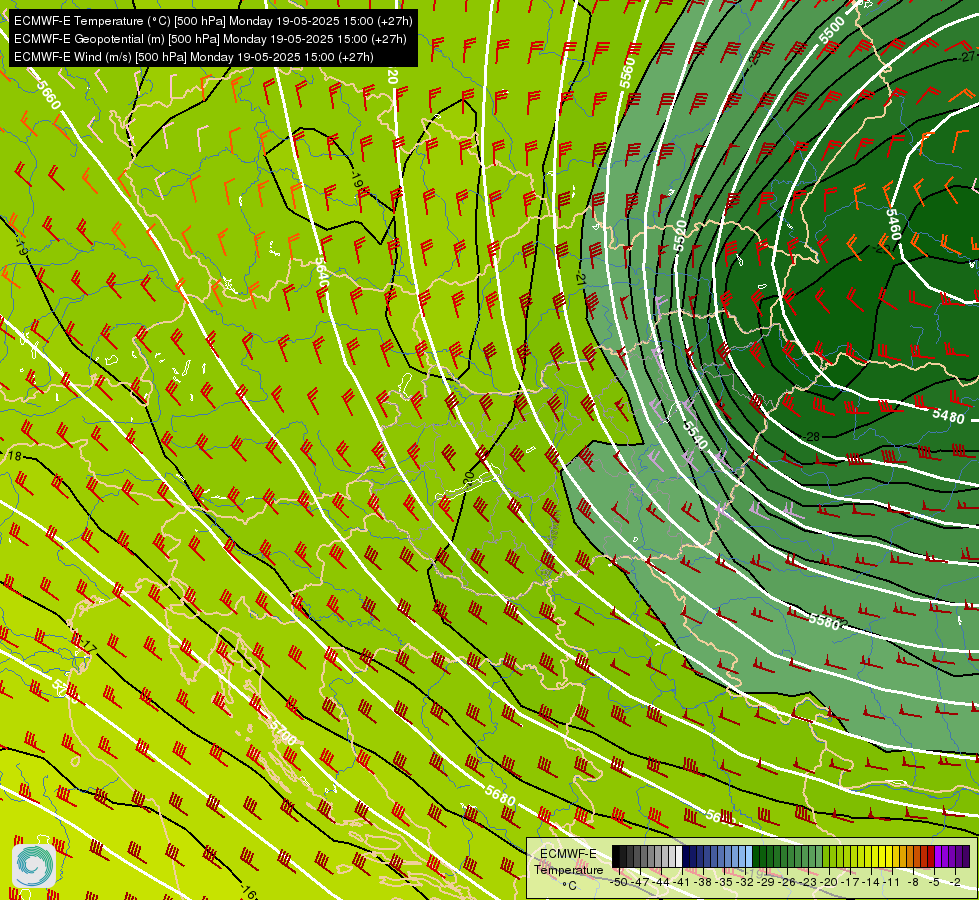
Task: Click the swirl logo icon at bottom-left
Action: [x=34, y=865]
